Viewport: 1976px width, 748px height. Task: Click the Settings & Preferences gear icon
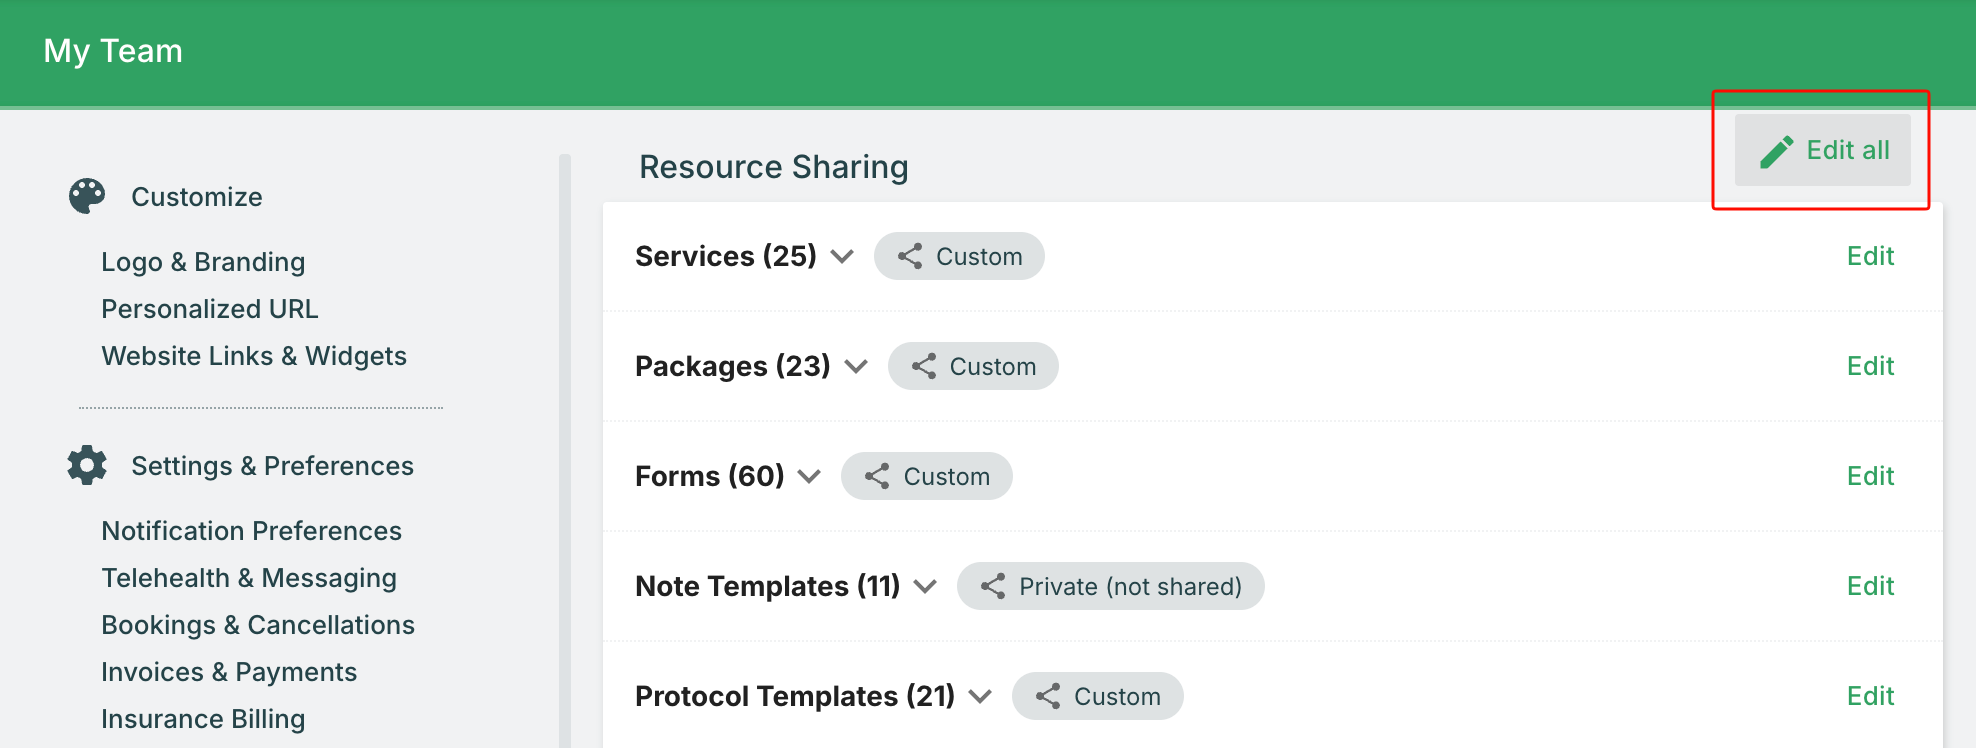[x=87, y=465]
